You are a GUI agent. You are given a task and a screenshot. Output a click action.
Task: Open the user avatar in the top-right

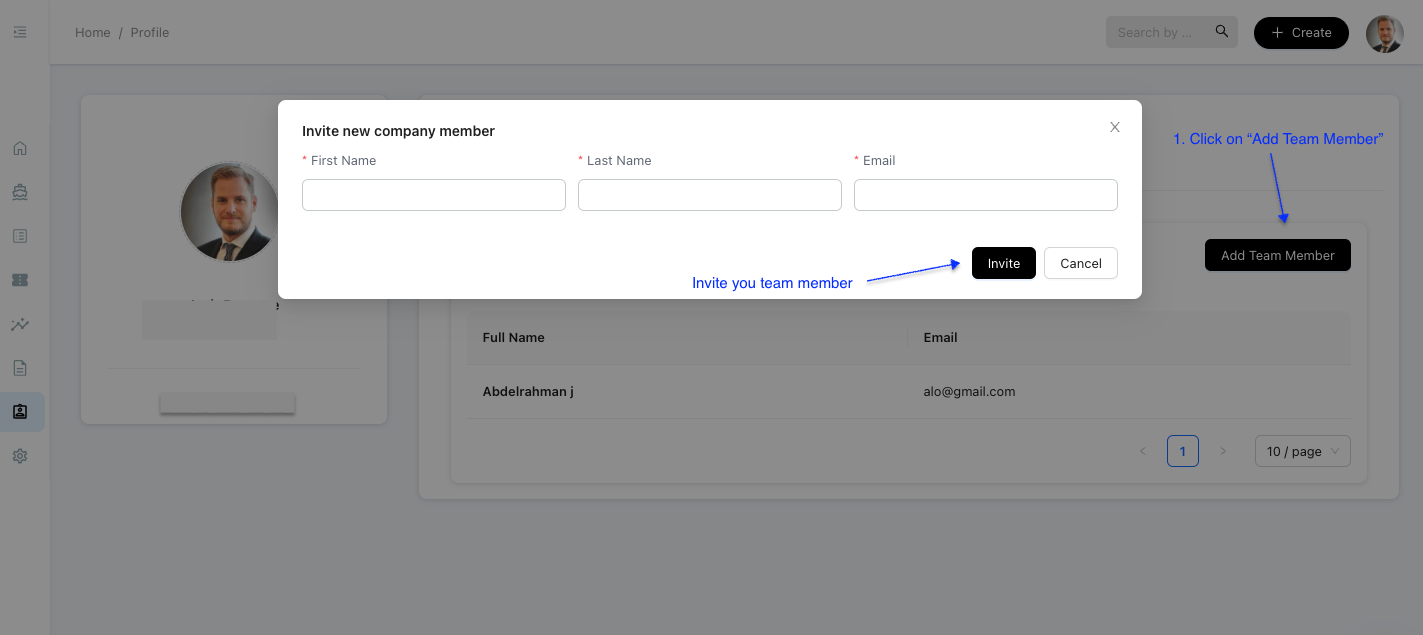pyautogui.click(x=1385, y=33)
